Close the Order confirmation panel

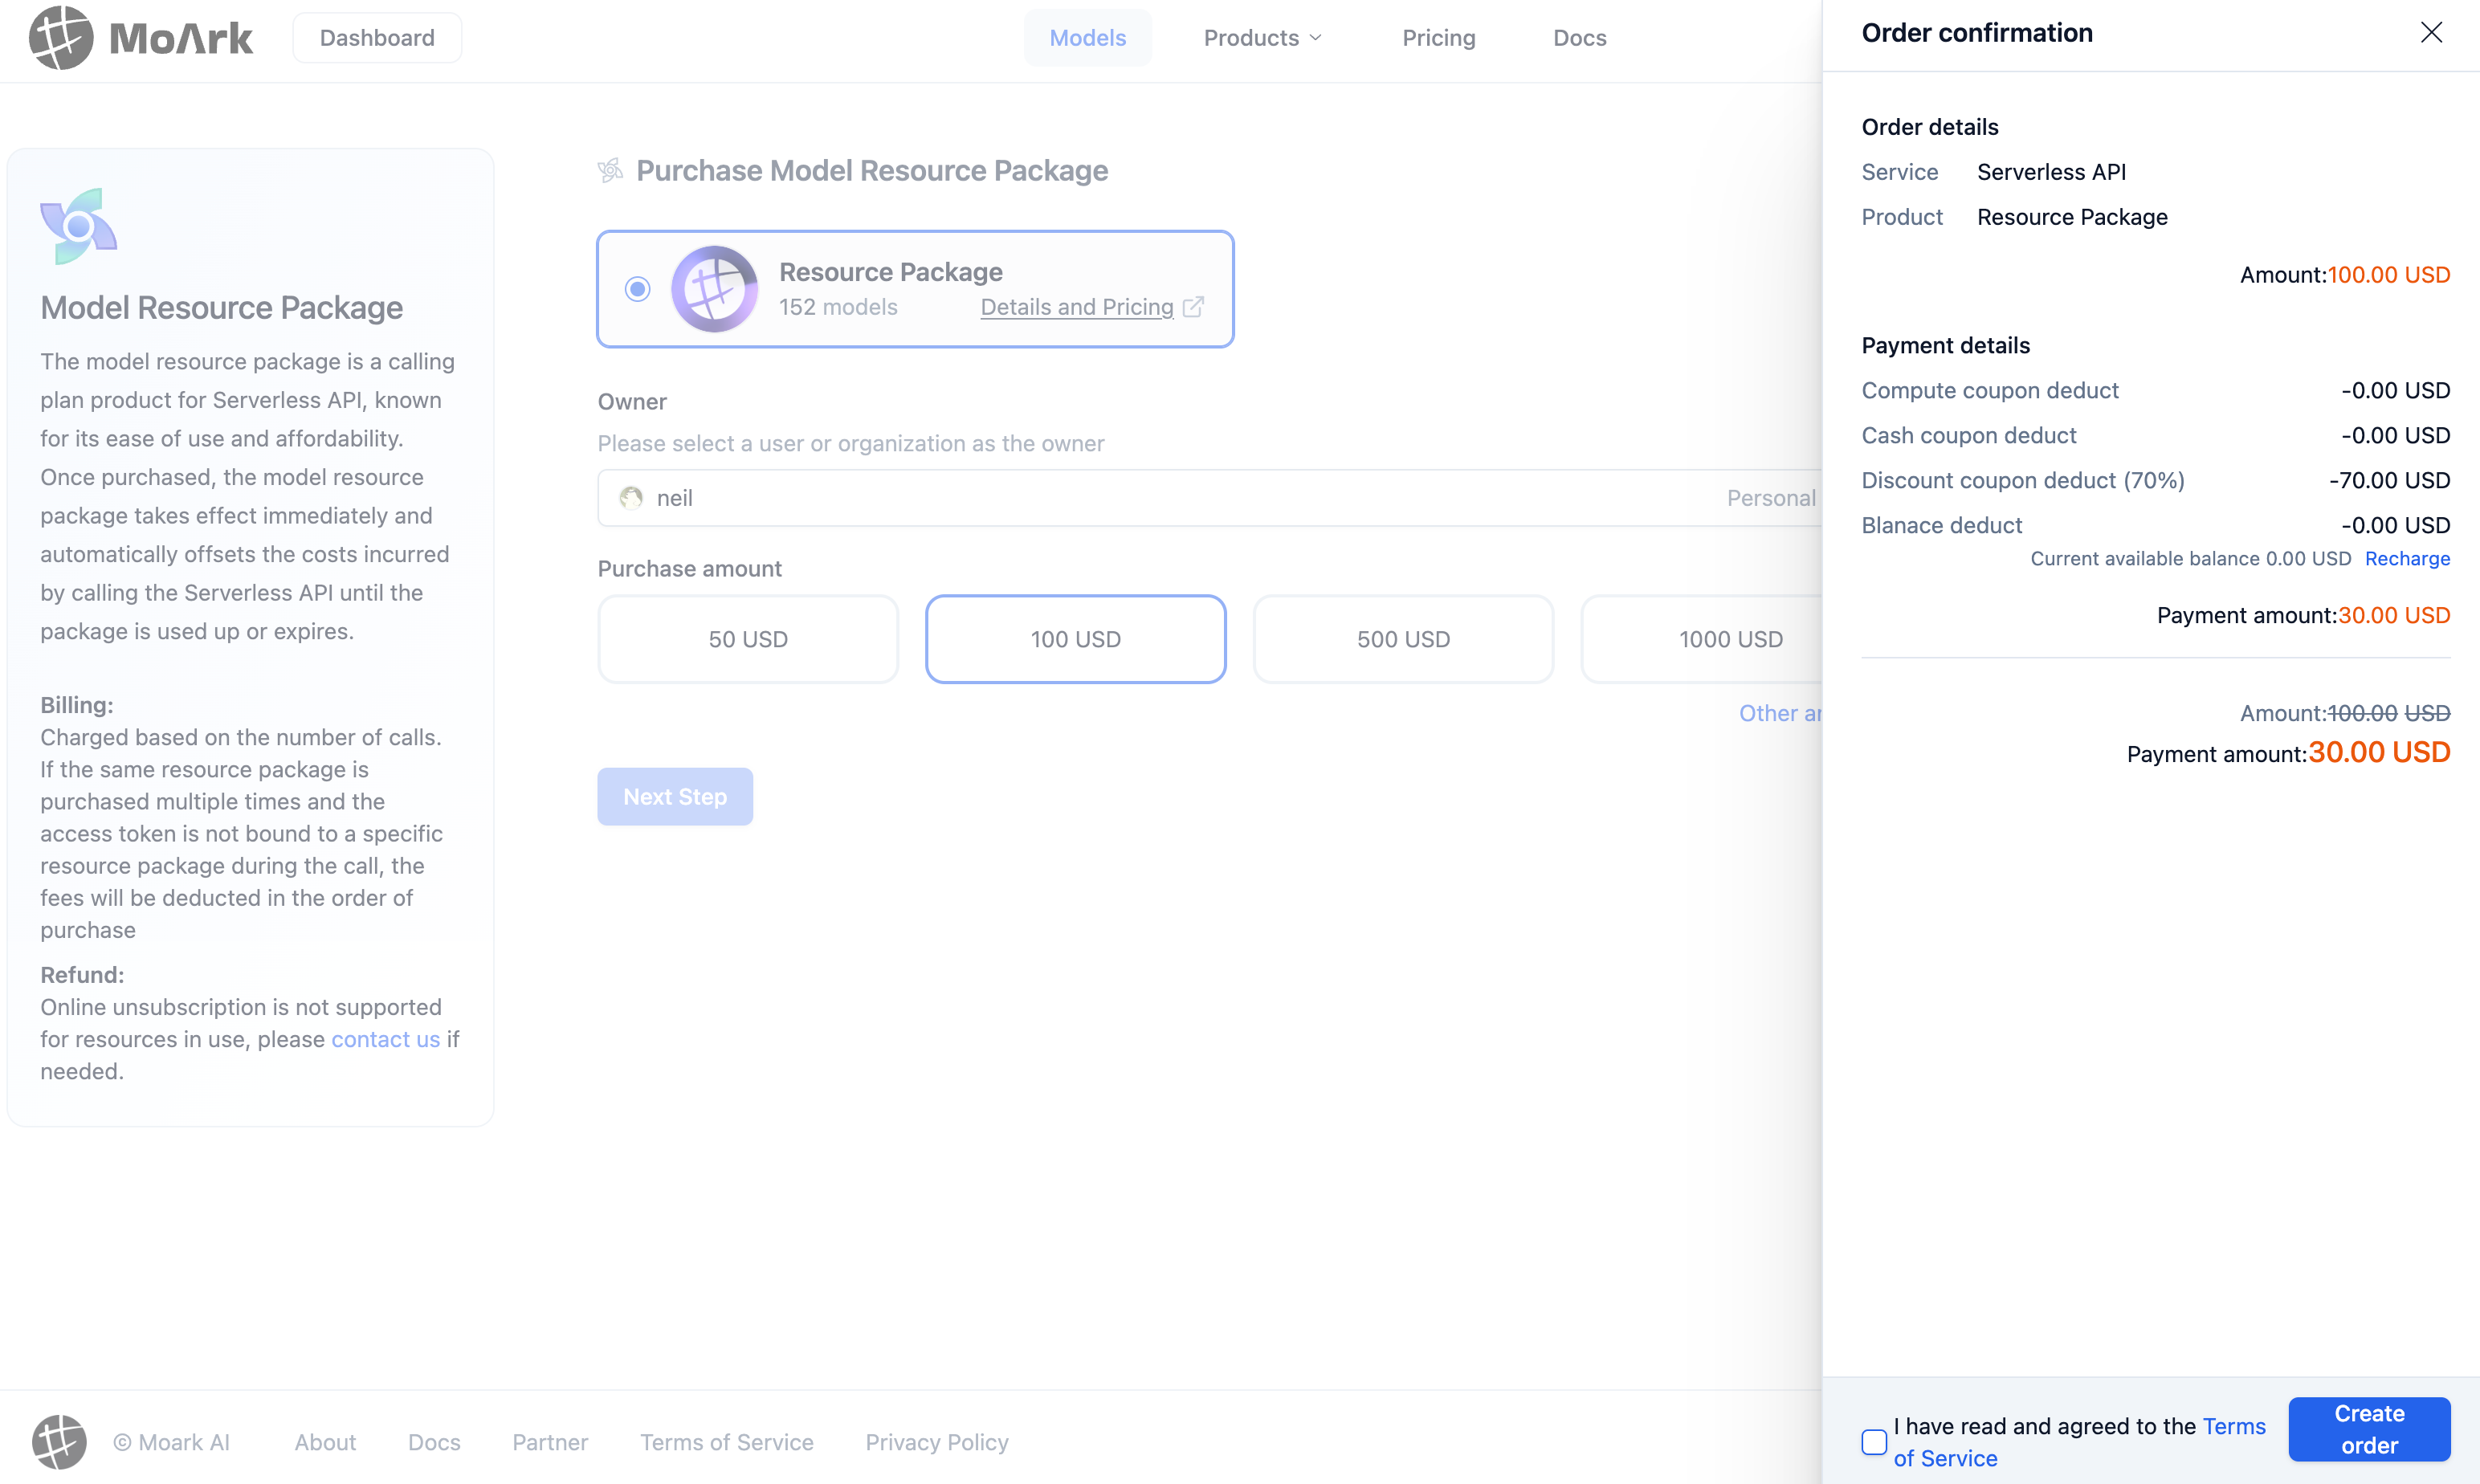point(2431,33)
